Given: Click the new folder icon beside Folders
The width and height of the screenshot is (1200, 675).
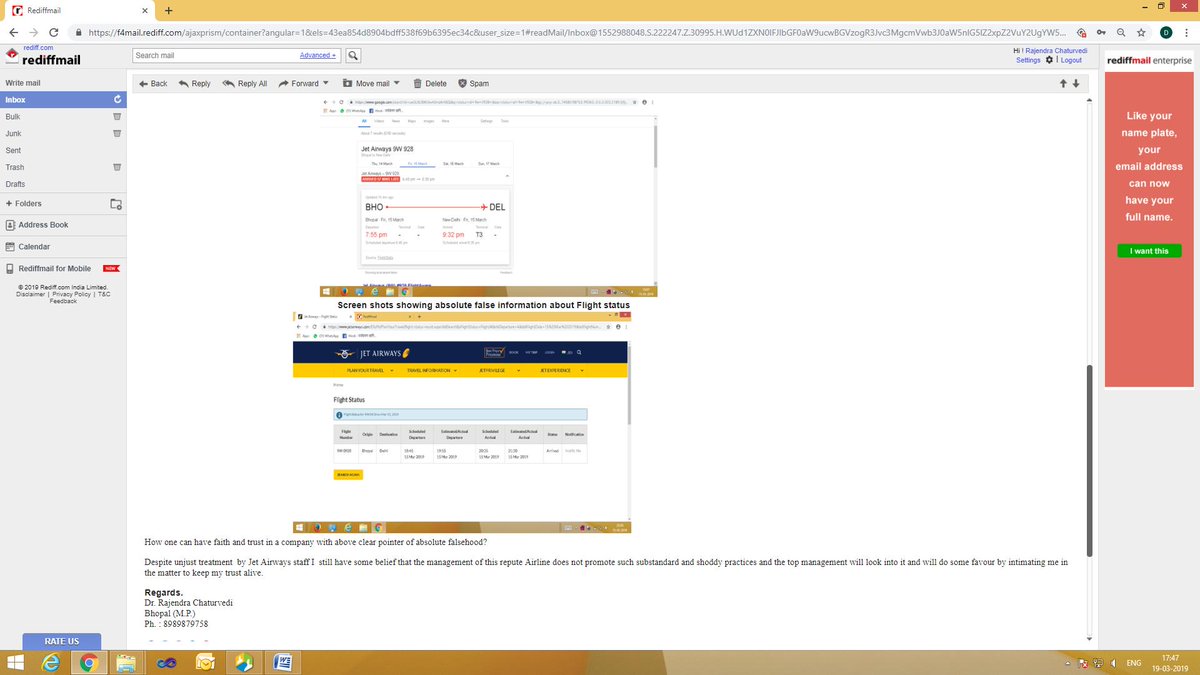Looking at the screenshot, I should (x=116, y=204).
